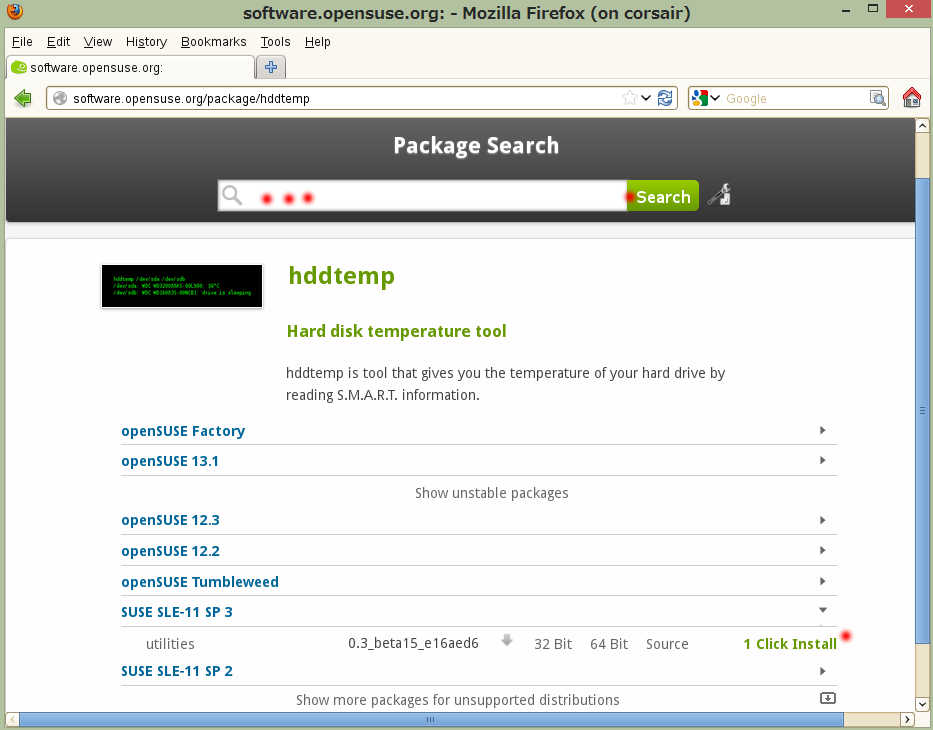Click the horizontal scrollbar thumb
Viewport: 933px width, 730px height.
click(x=431, y=719)
